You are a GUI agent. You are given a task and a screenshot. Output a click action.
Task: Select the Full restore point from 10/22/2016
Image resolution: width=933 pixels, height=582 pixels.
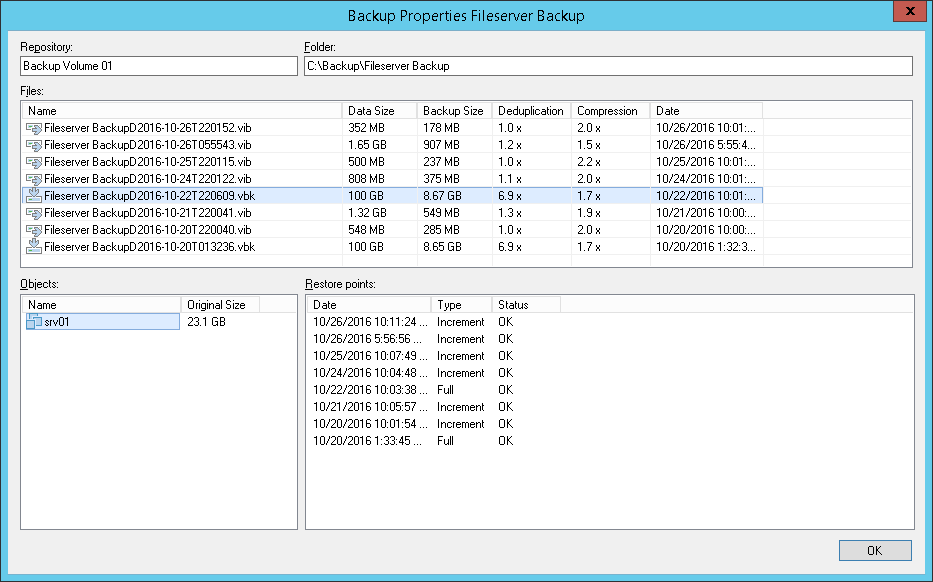pyautogui.click(x=370, y=389)
